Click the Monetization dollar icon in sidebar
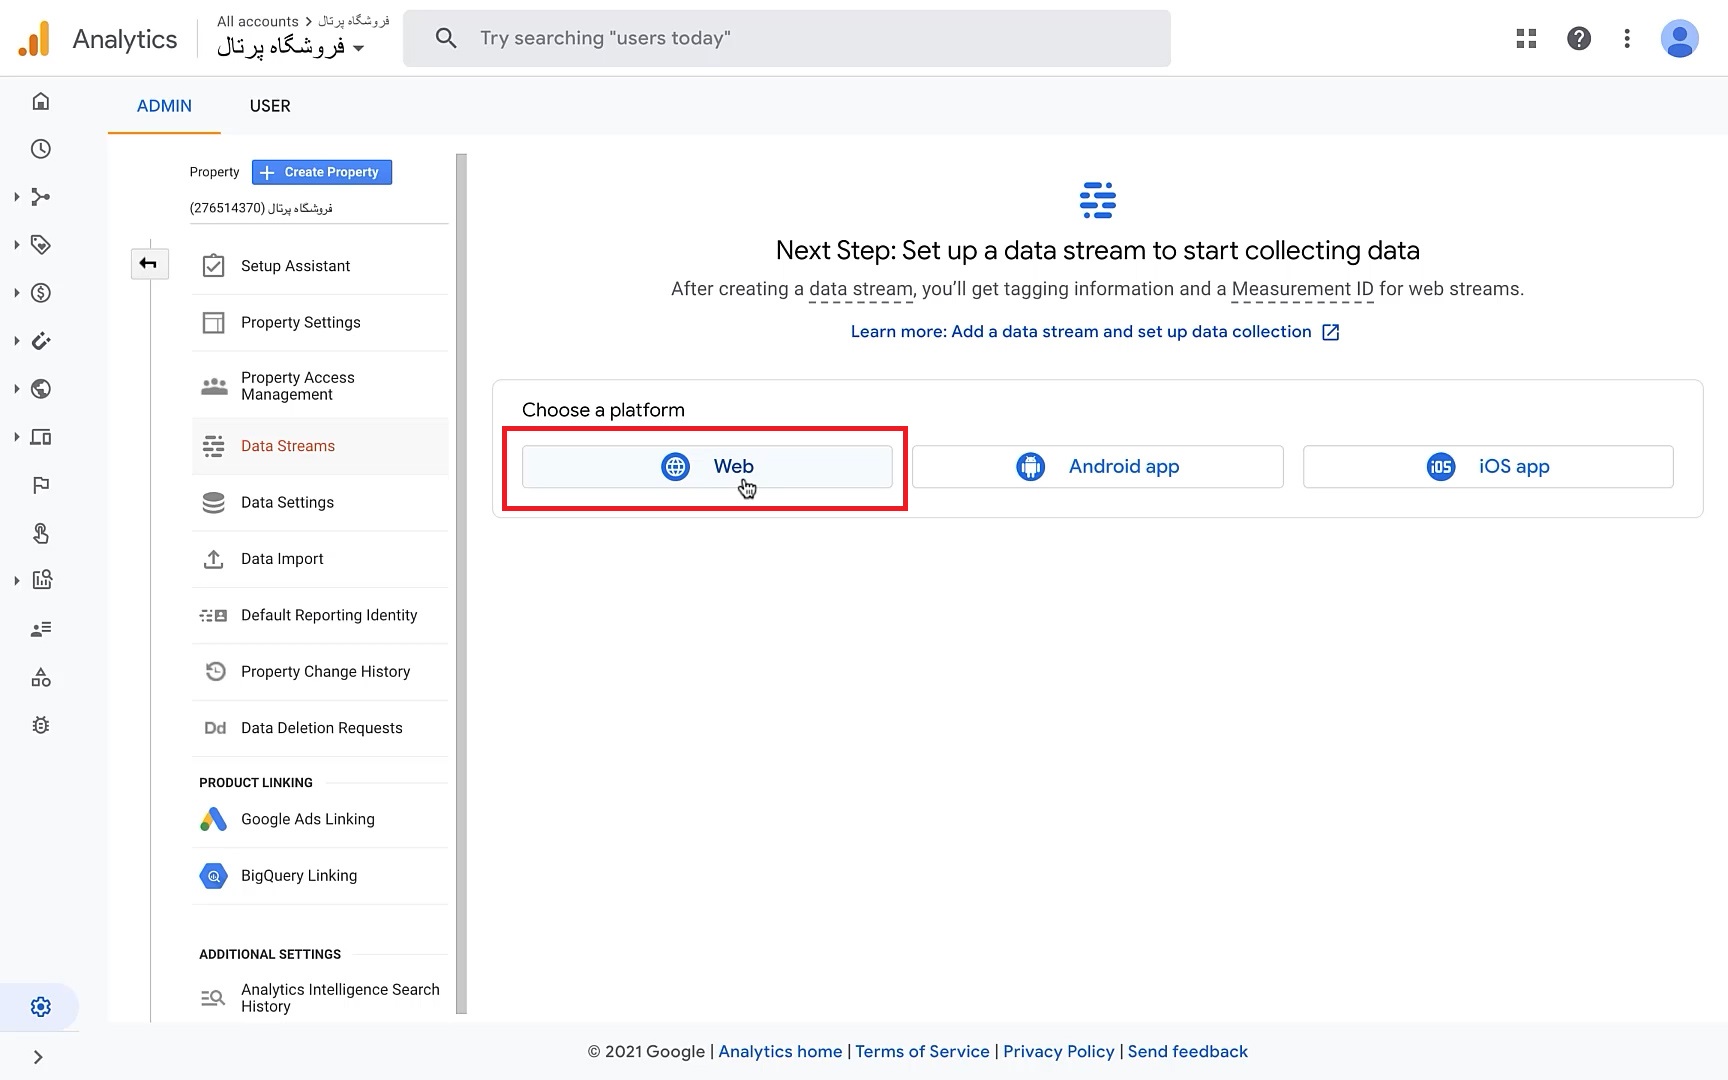This screenshot has width=1728, height=1080. click(x=41, y=293)
